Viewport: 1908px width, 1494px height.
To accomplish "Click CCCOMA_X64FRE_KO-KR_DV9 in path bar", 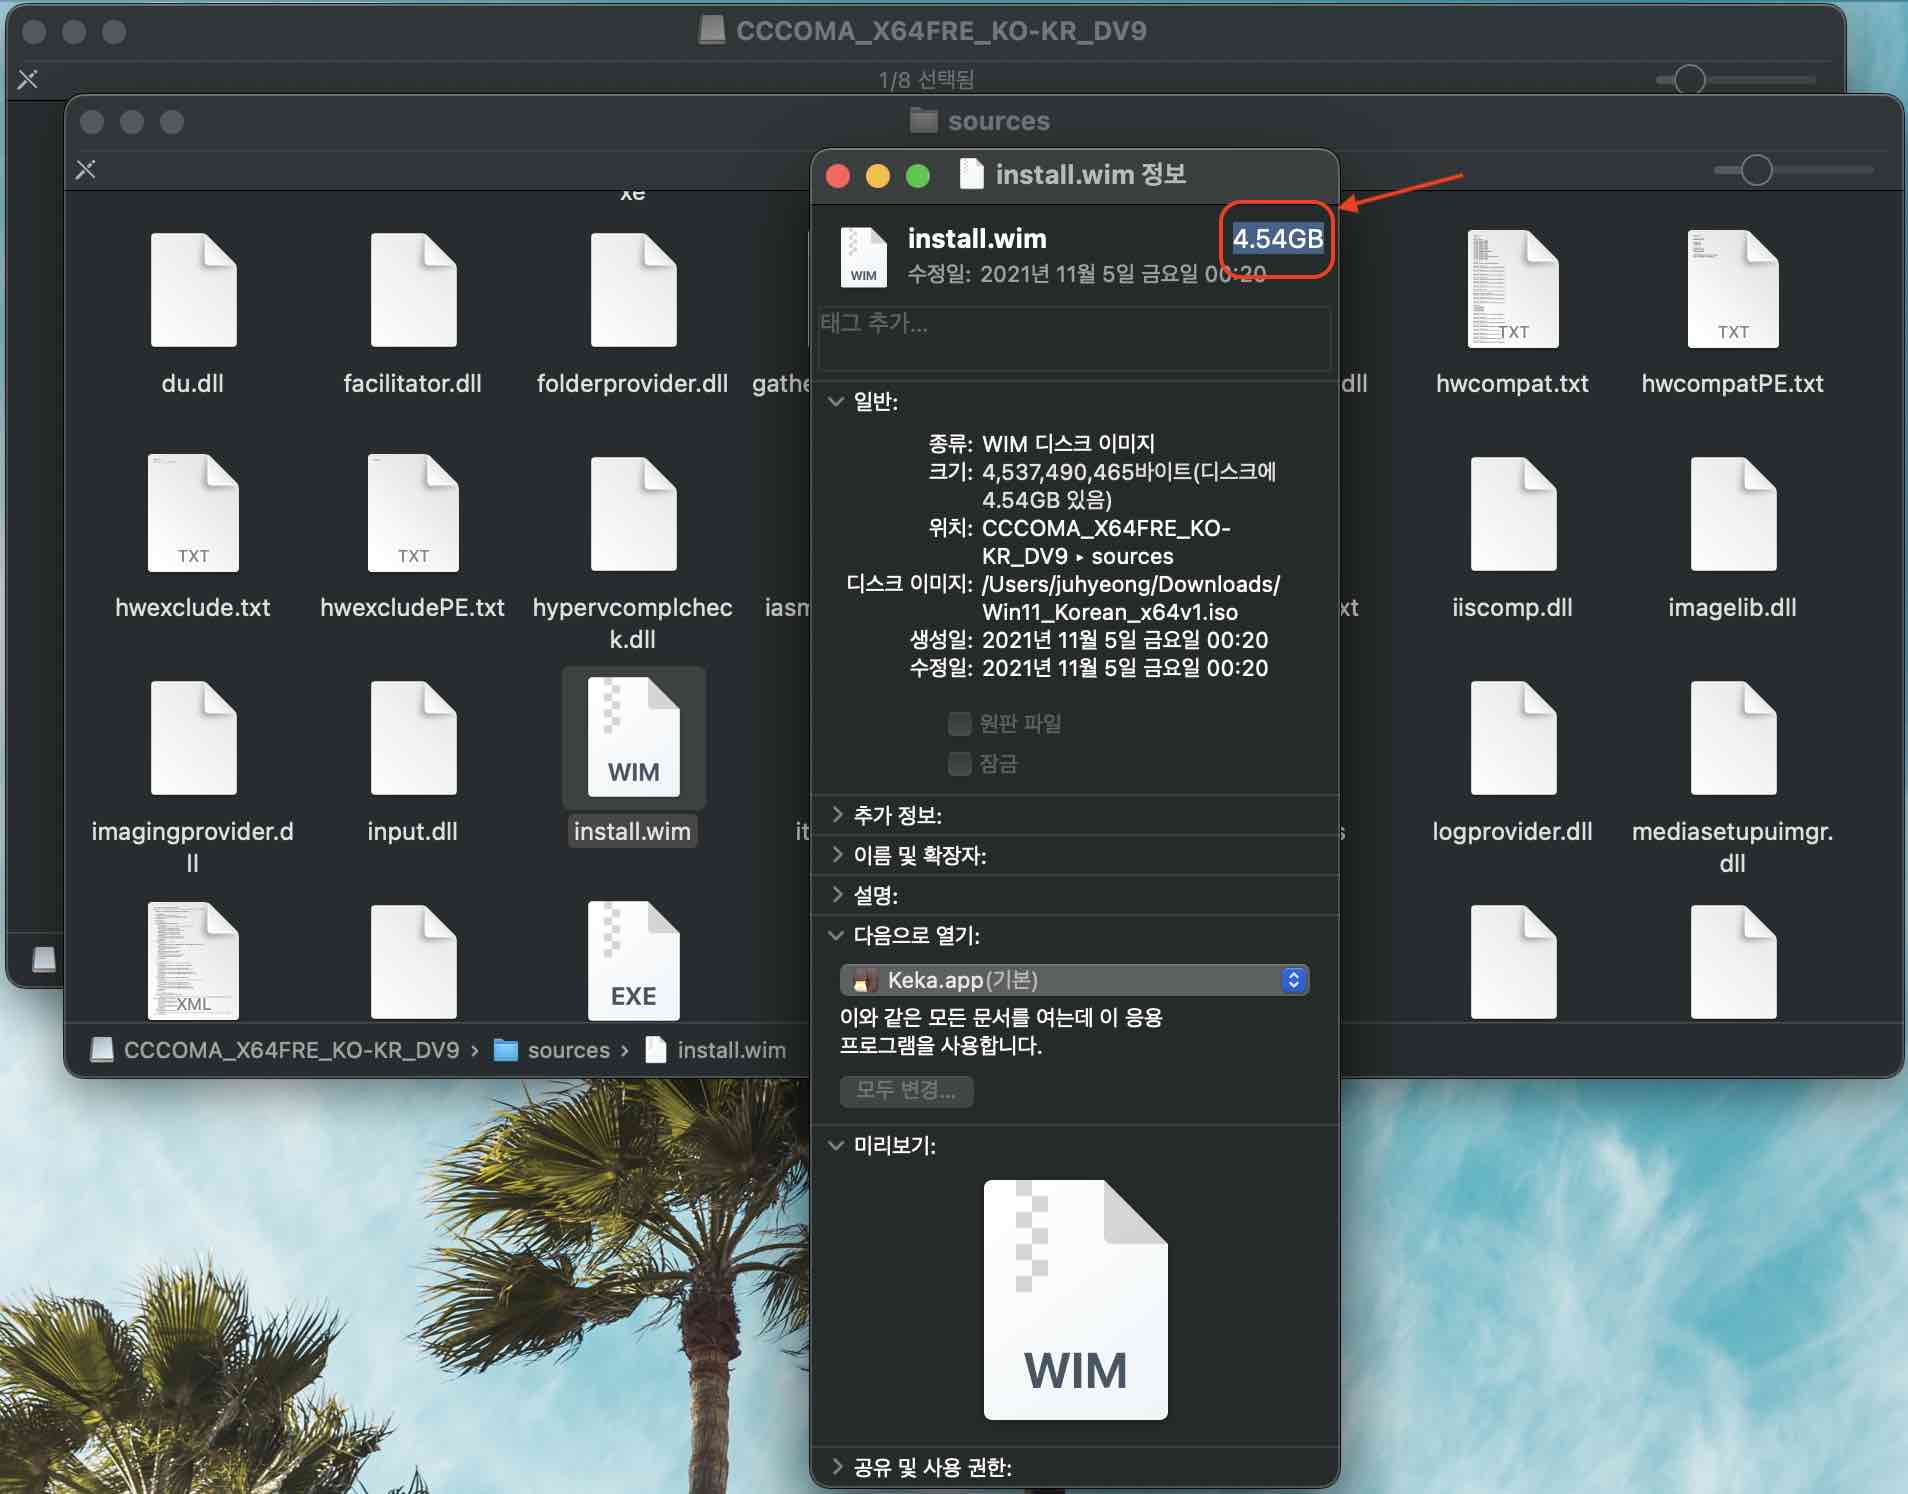I will pyautogui.click(x=275, y=1050).
